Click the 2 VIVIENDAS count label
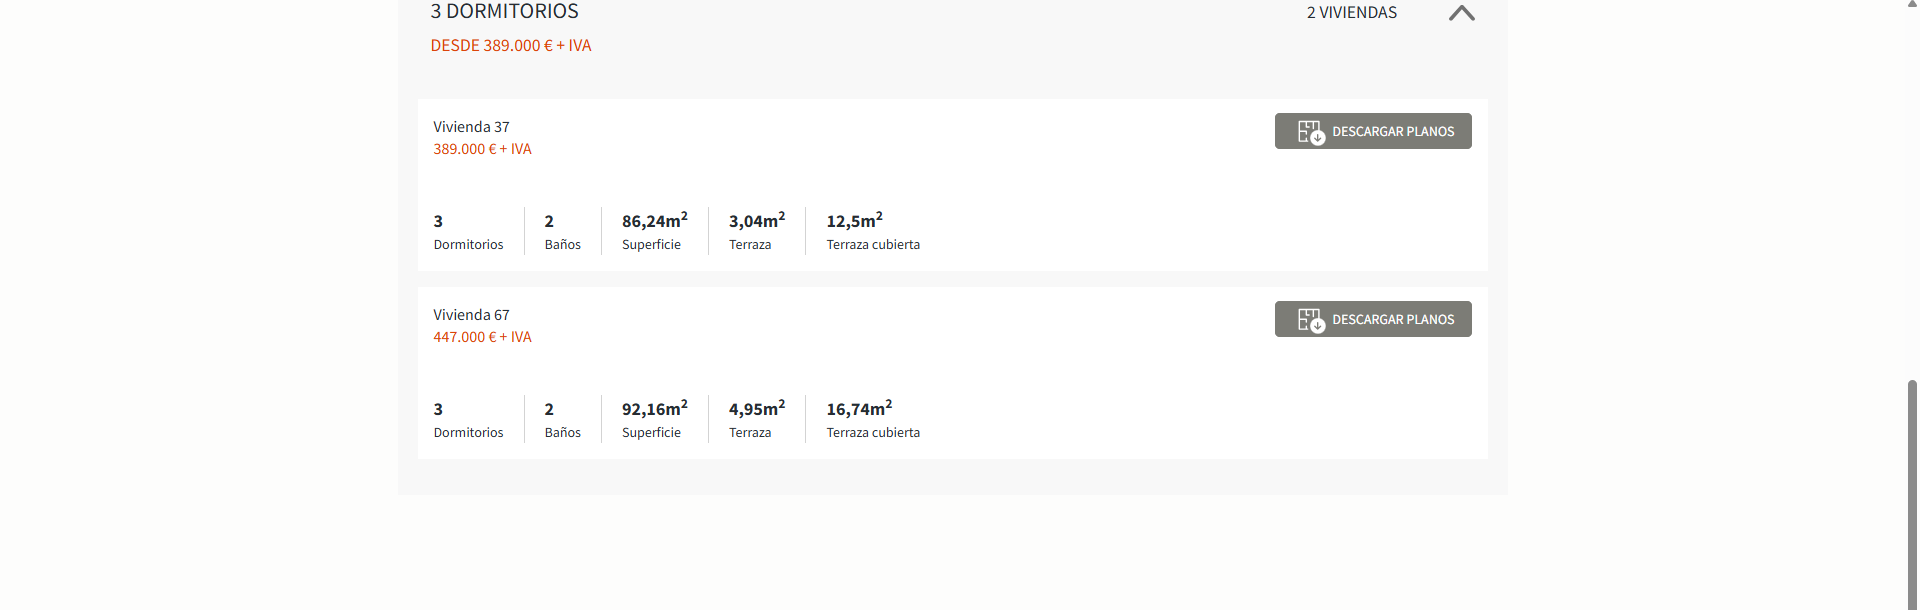 pos(1351,13)
